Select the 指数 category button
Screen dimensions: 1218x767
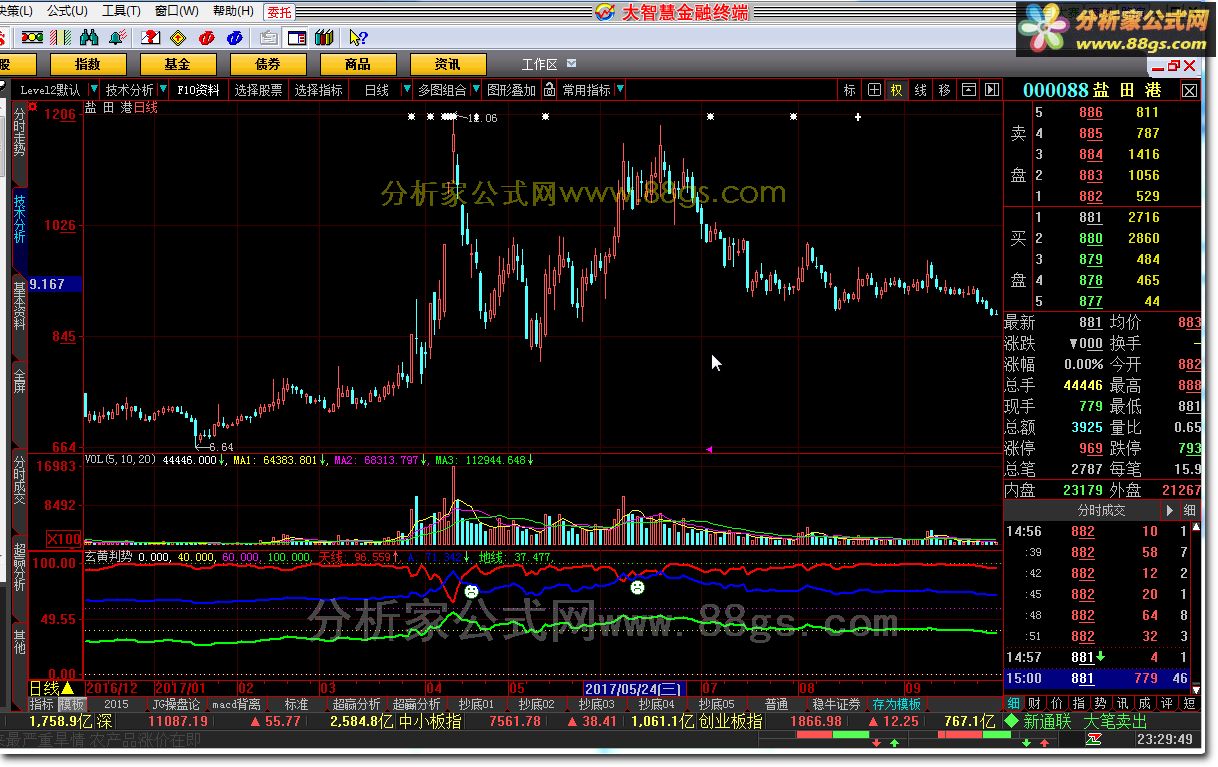click(x=87, y=64)
